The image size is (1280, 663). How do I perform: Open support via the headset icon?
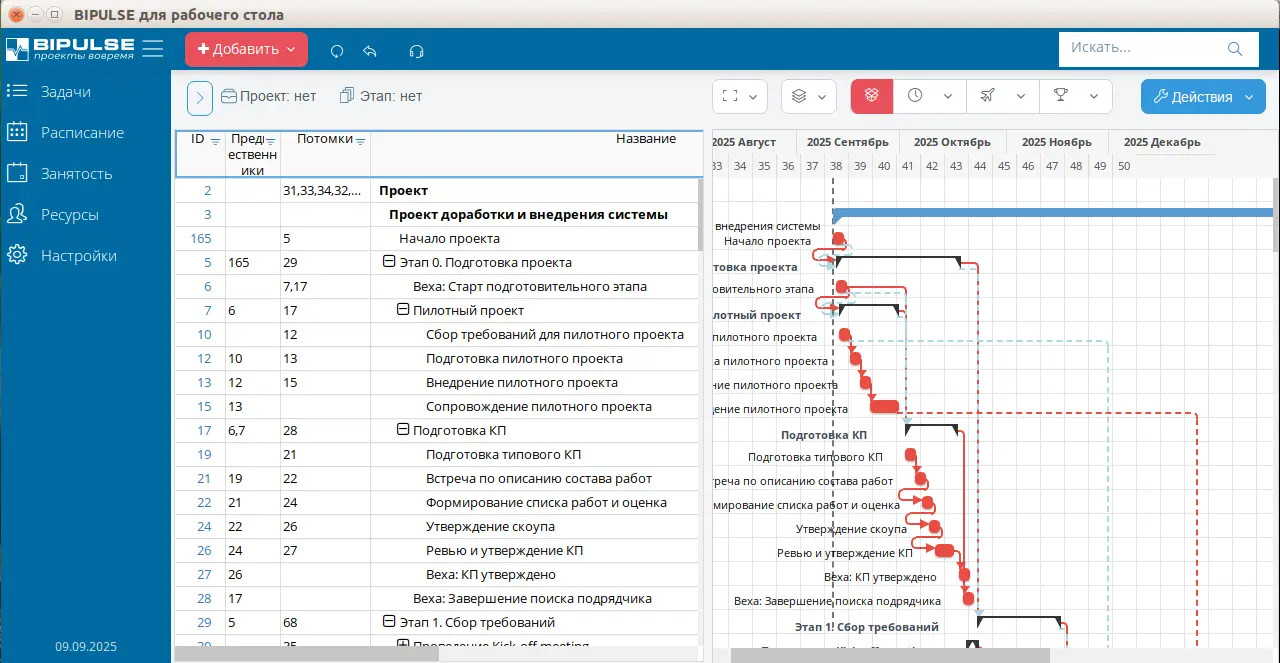417,50
